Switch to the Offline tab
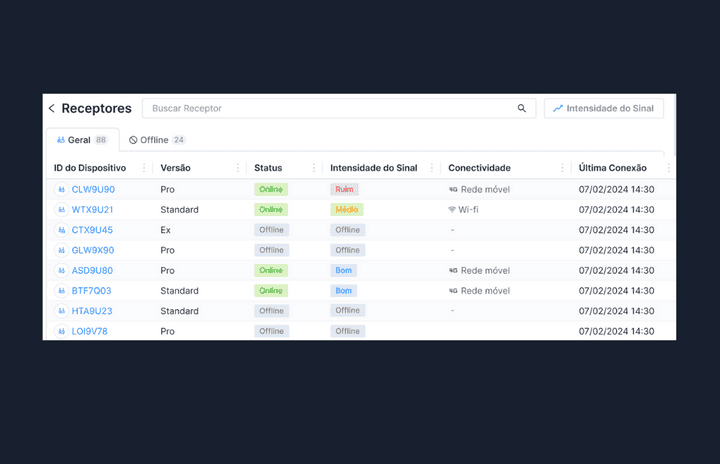Screen dimensions: 720x464 point(157,140)
